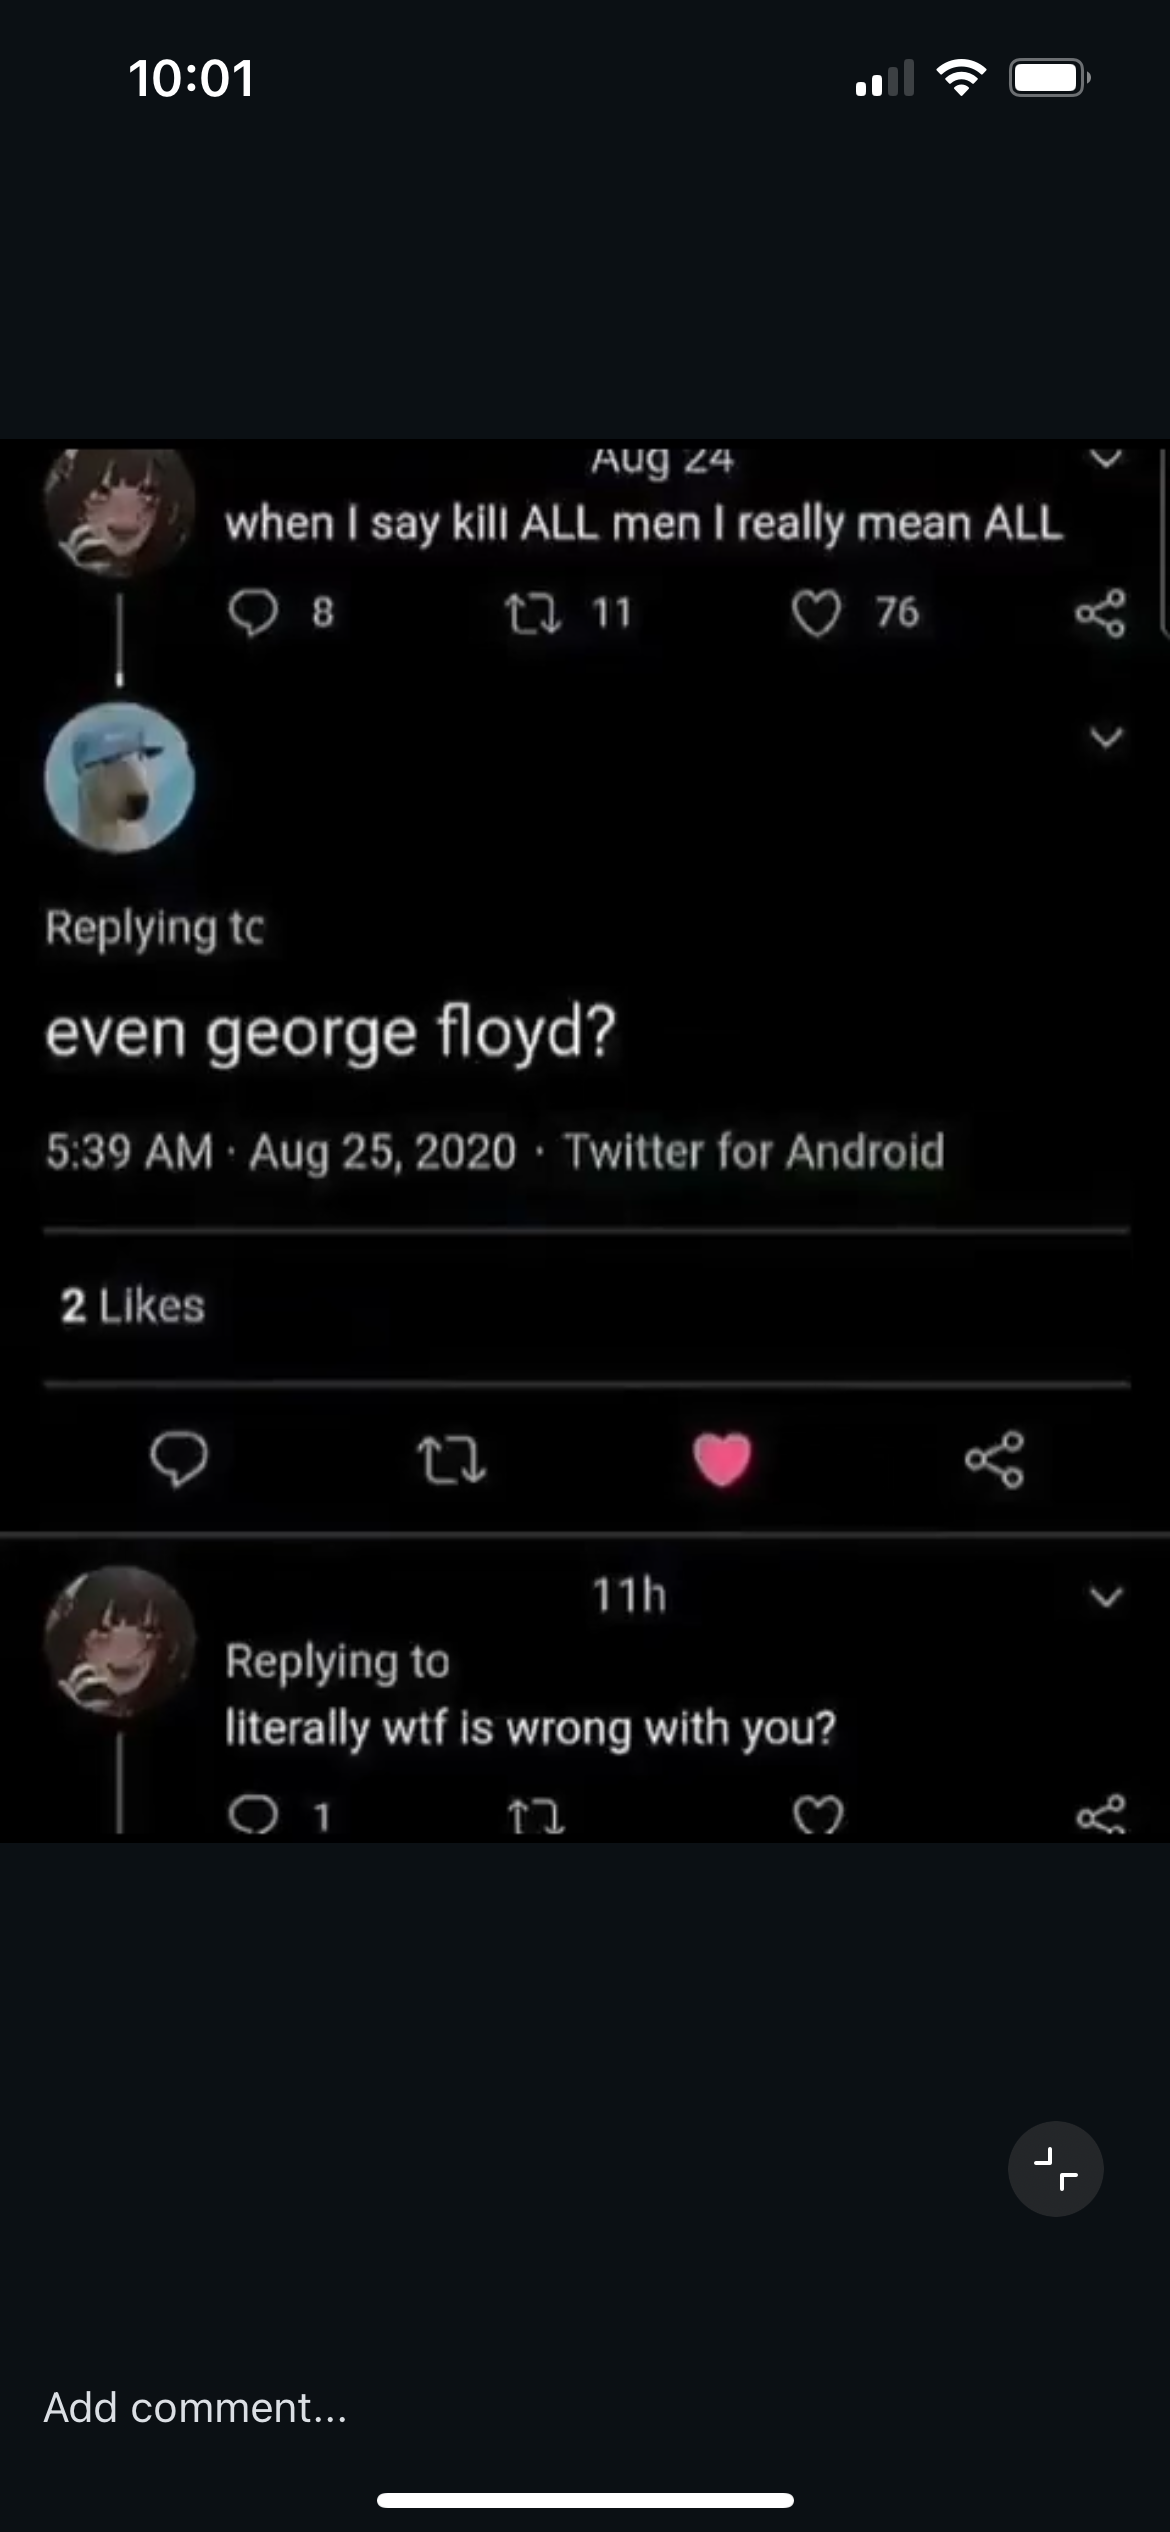Expand options chevron on the top tweet
Image resolution: width=1170 pixels, height=2532 pixels.
click(1106, 460)
